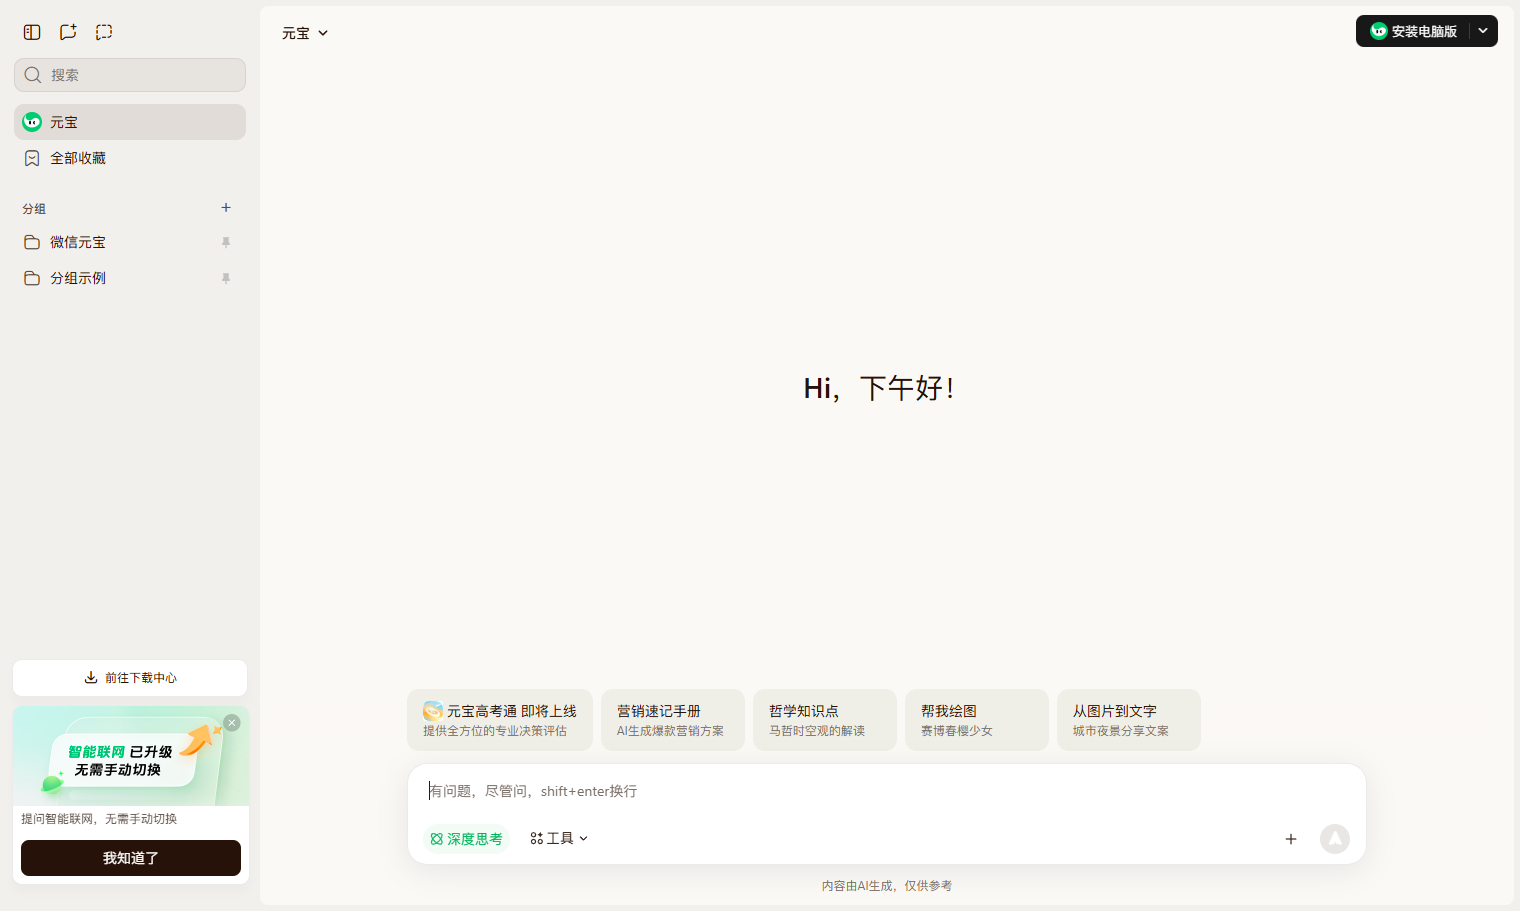Open the 微信元宝 group folder
This screenshot has width=1520, height=911.
pos(130,242)
